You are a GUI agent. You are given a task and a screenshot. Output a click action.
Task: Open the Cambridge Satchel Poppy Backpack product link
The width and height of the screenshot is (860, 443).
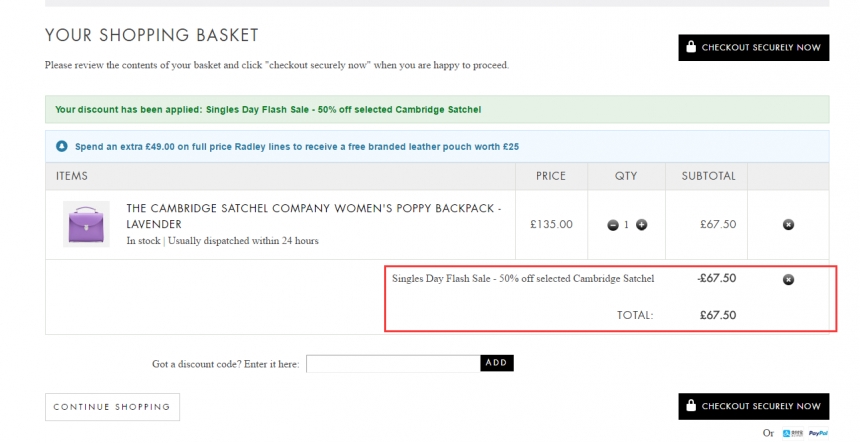314,216
